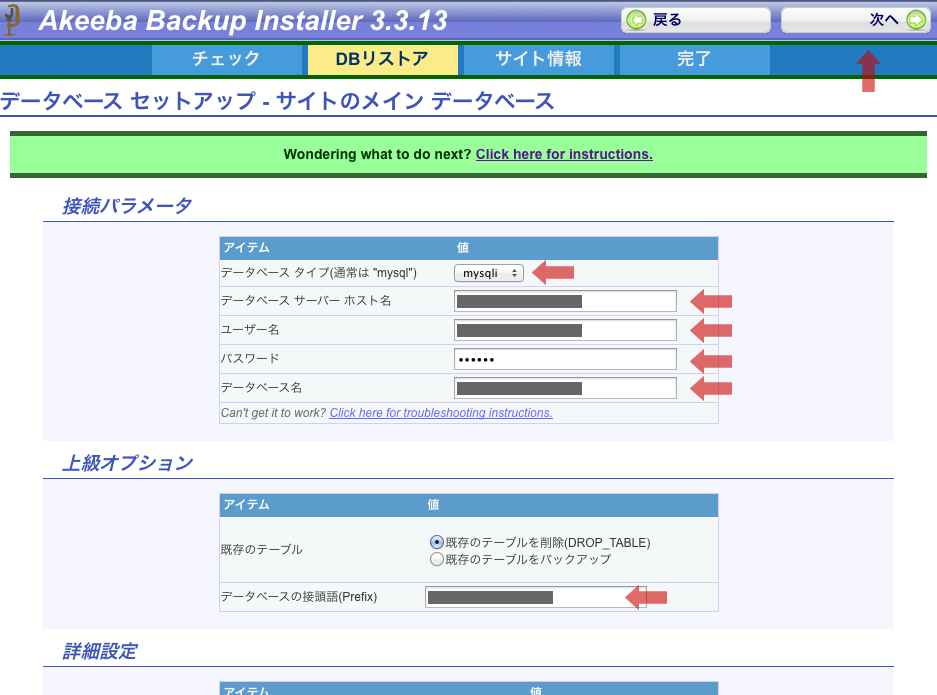Click the データベース名 input field
The width and height of the screenshot is (937, 695).
pos(565,388)
